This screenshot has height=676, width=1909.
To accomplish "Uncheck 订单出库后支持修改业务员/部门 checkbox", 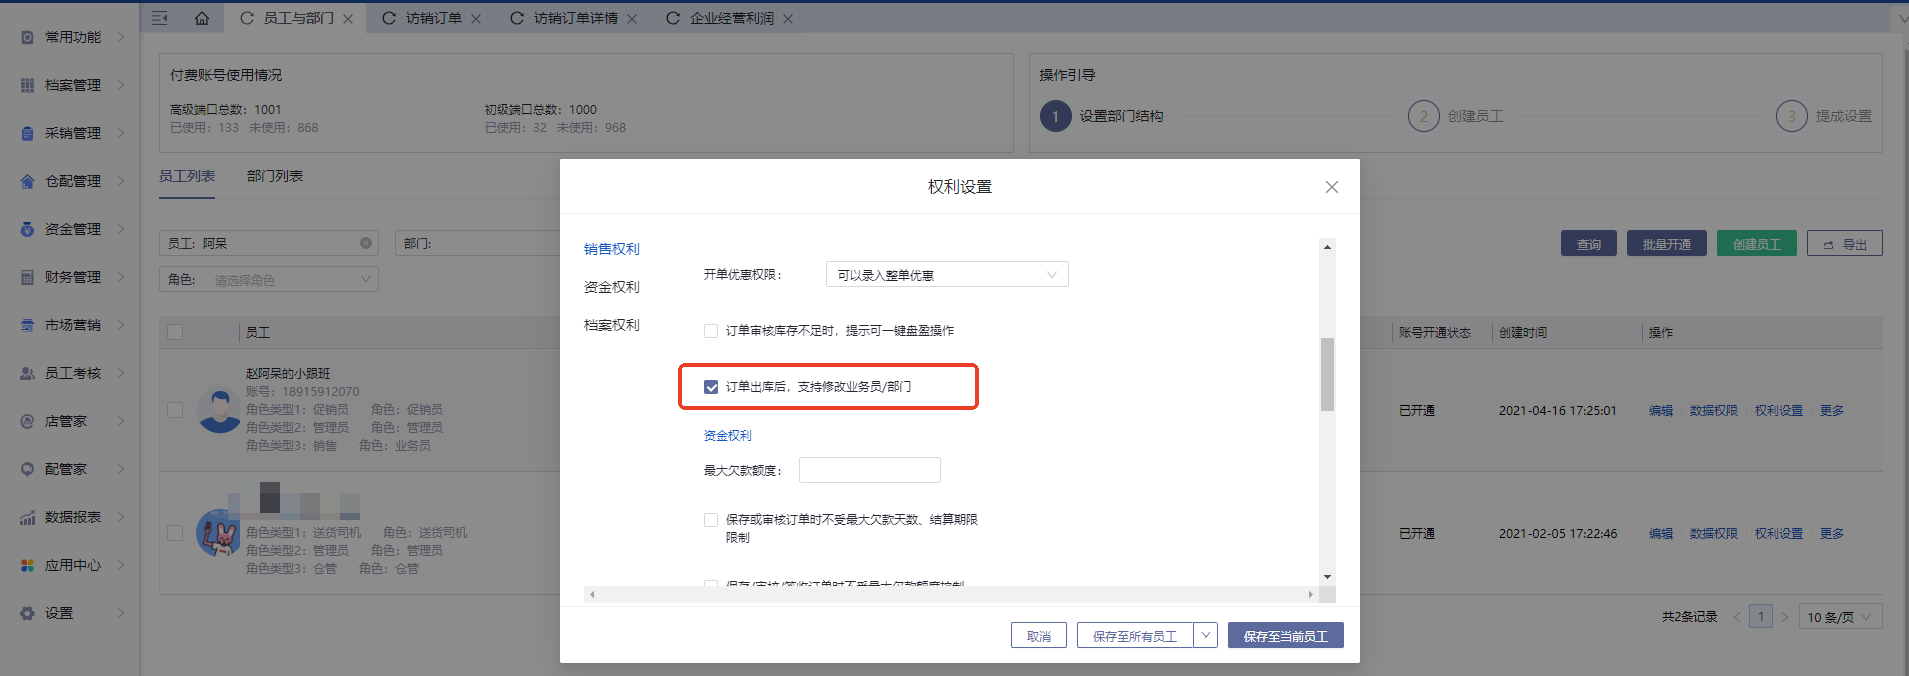I will (711, 387).
